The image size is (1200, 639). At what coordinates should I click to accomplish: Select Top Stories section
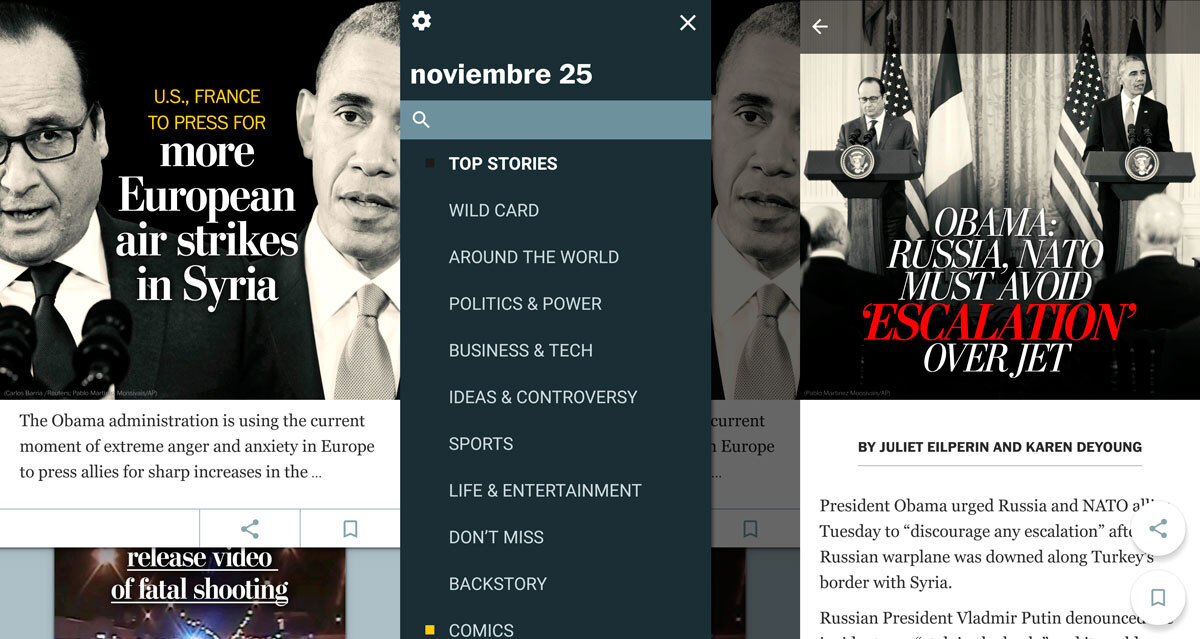(x=503, y=163)
